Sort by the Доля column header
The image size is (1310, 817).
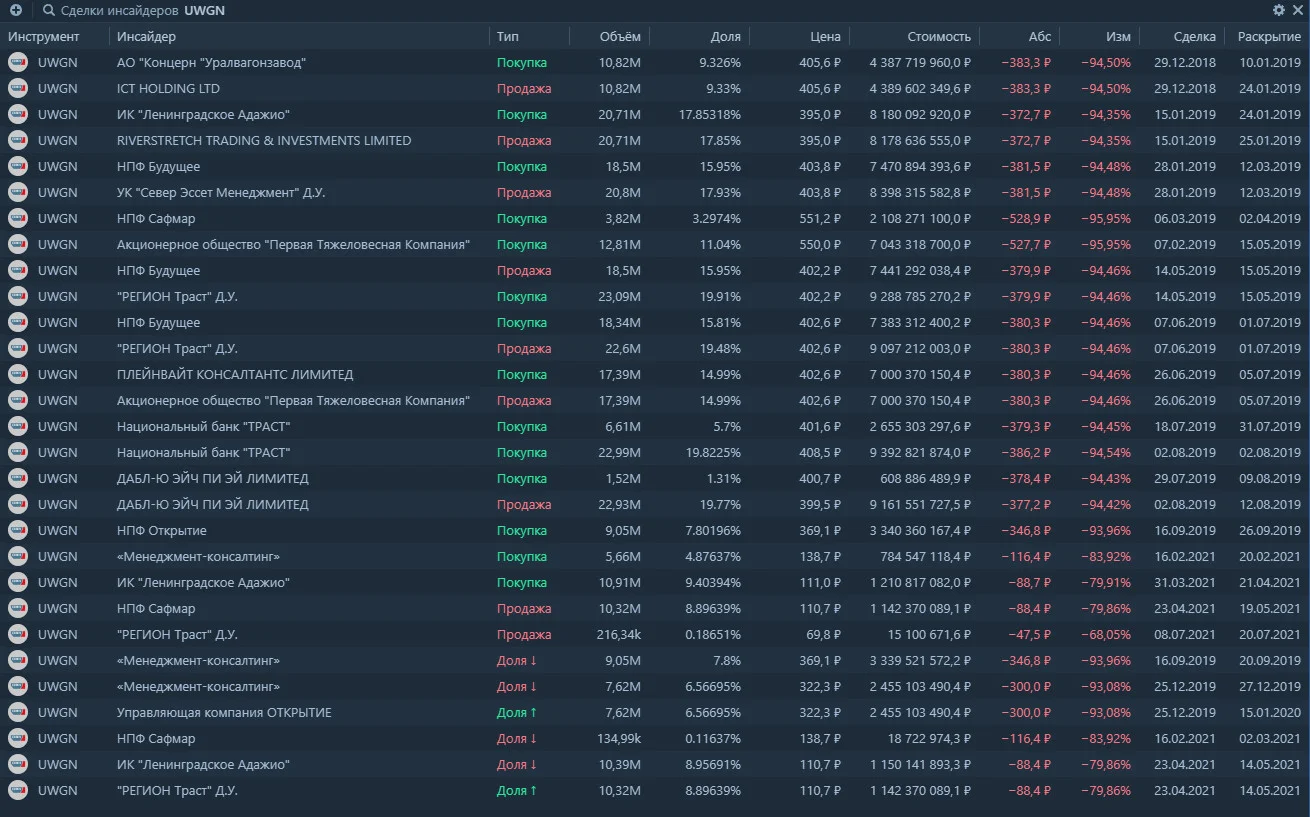[x=726, y=37]
